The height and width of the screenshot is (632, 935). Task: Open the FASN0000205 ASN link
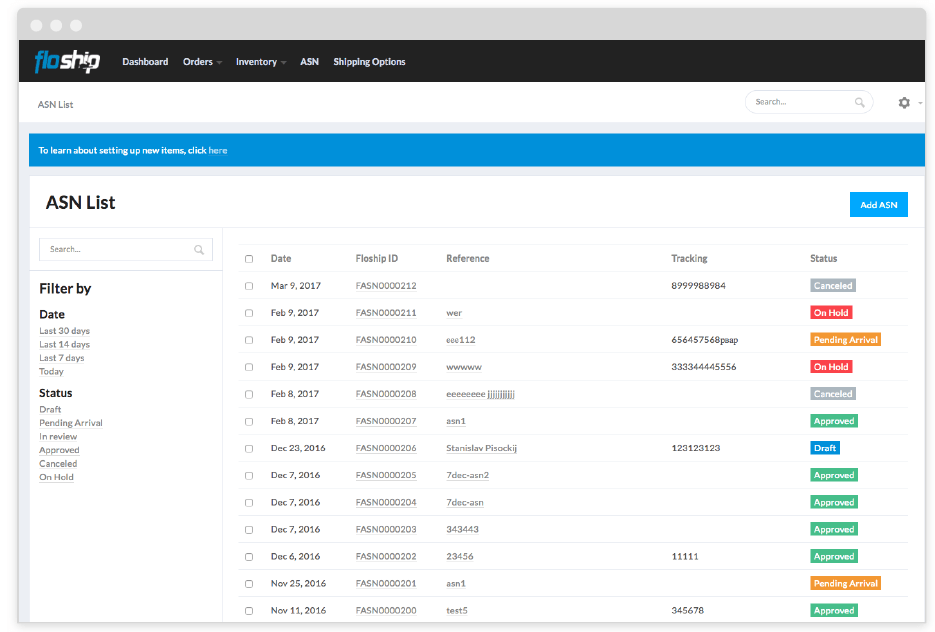pos(385,475)
